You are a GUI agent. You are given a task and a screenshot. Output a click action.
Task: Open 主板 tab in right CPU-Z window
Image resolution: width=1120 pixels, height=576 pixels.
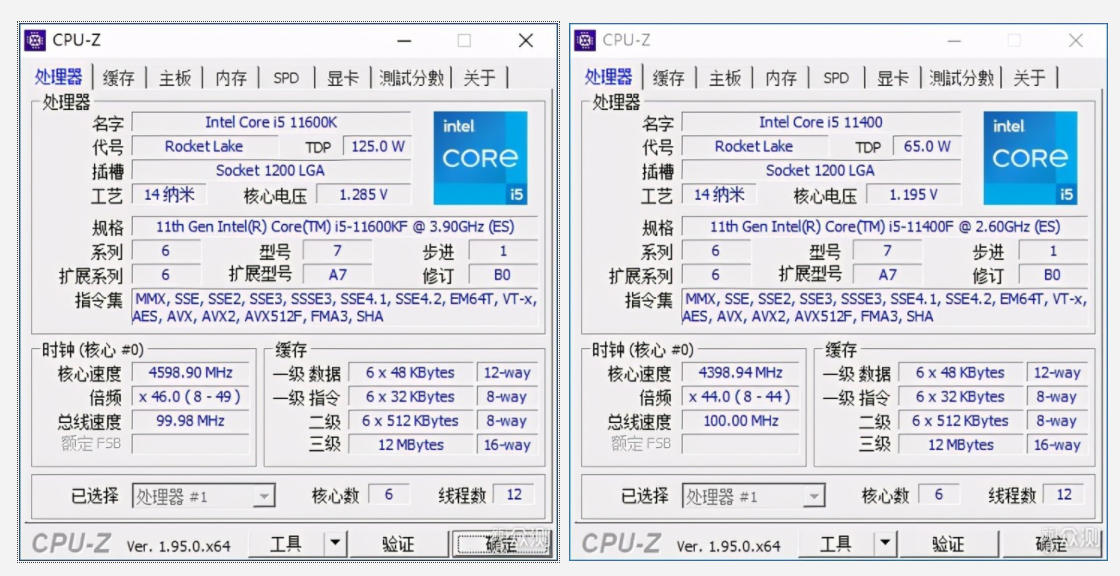tap(725, 78)
